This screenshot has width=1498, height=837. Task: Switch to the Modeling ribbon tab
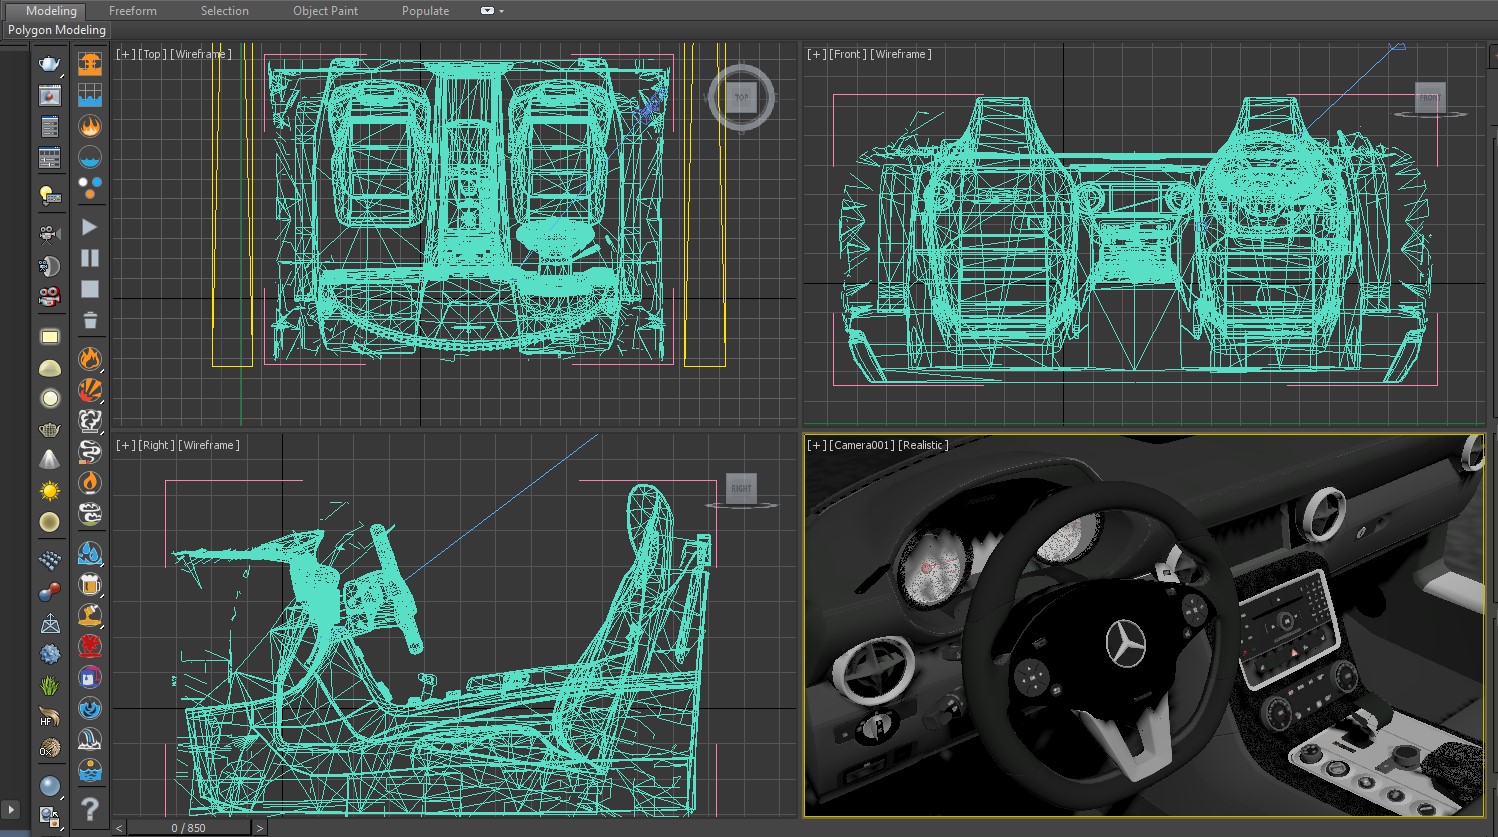click(51, 11)
